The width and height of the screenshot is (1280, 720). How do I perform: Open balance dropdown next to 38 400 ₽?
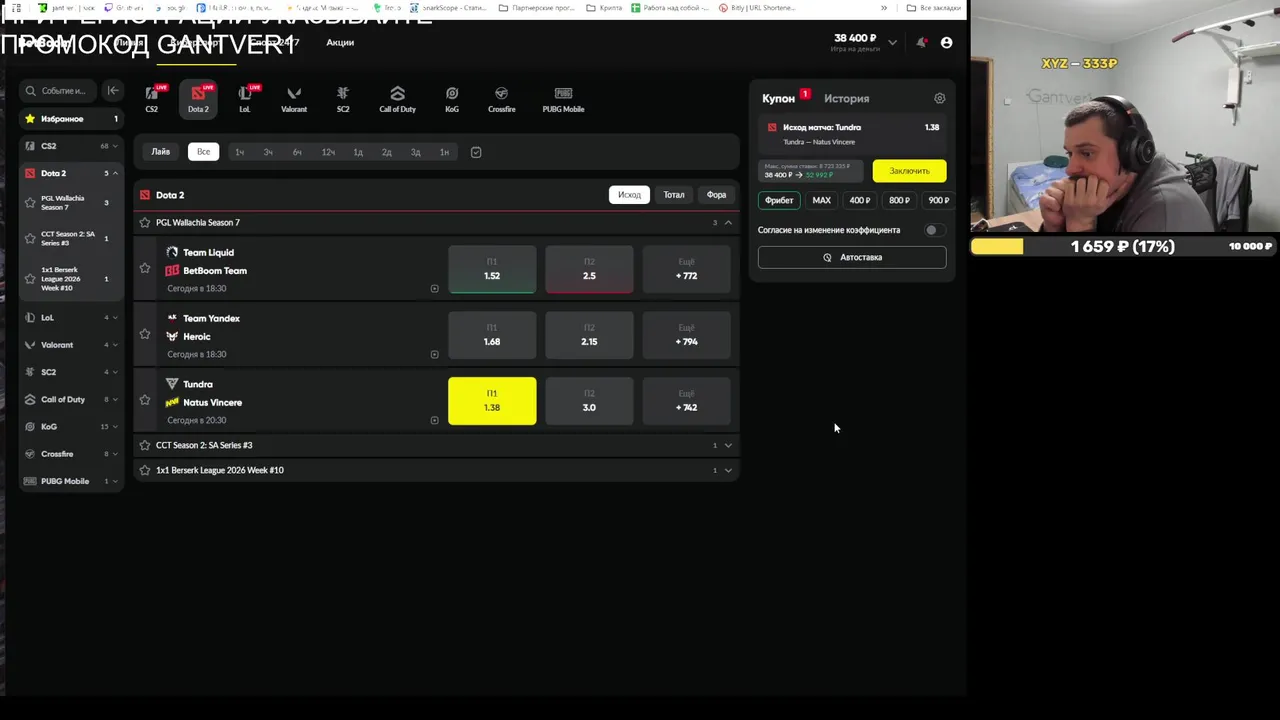coord(892,42)
